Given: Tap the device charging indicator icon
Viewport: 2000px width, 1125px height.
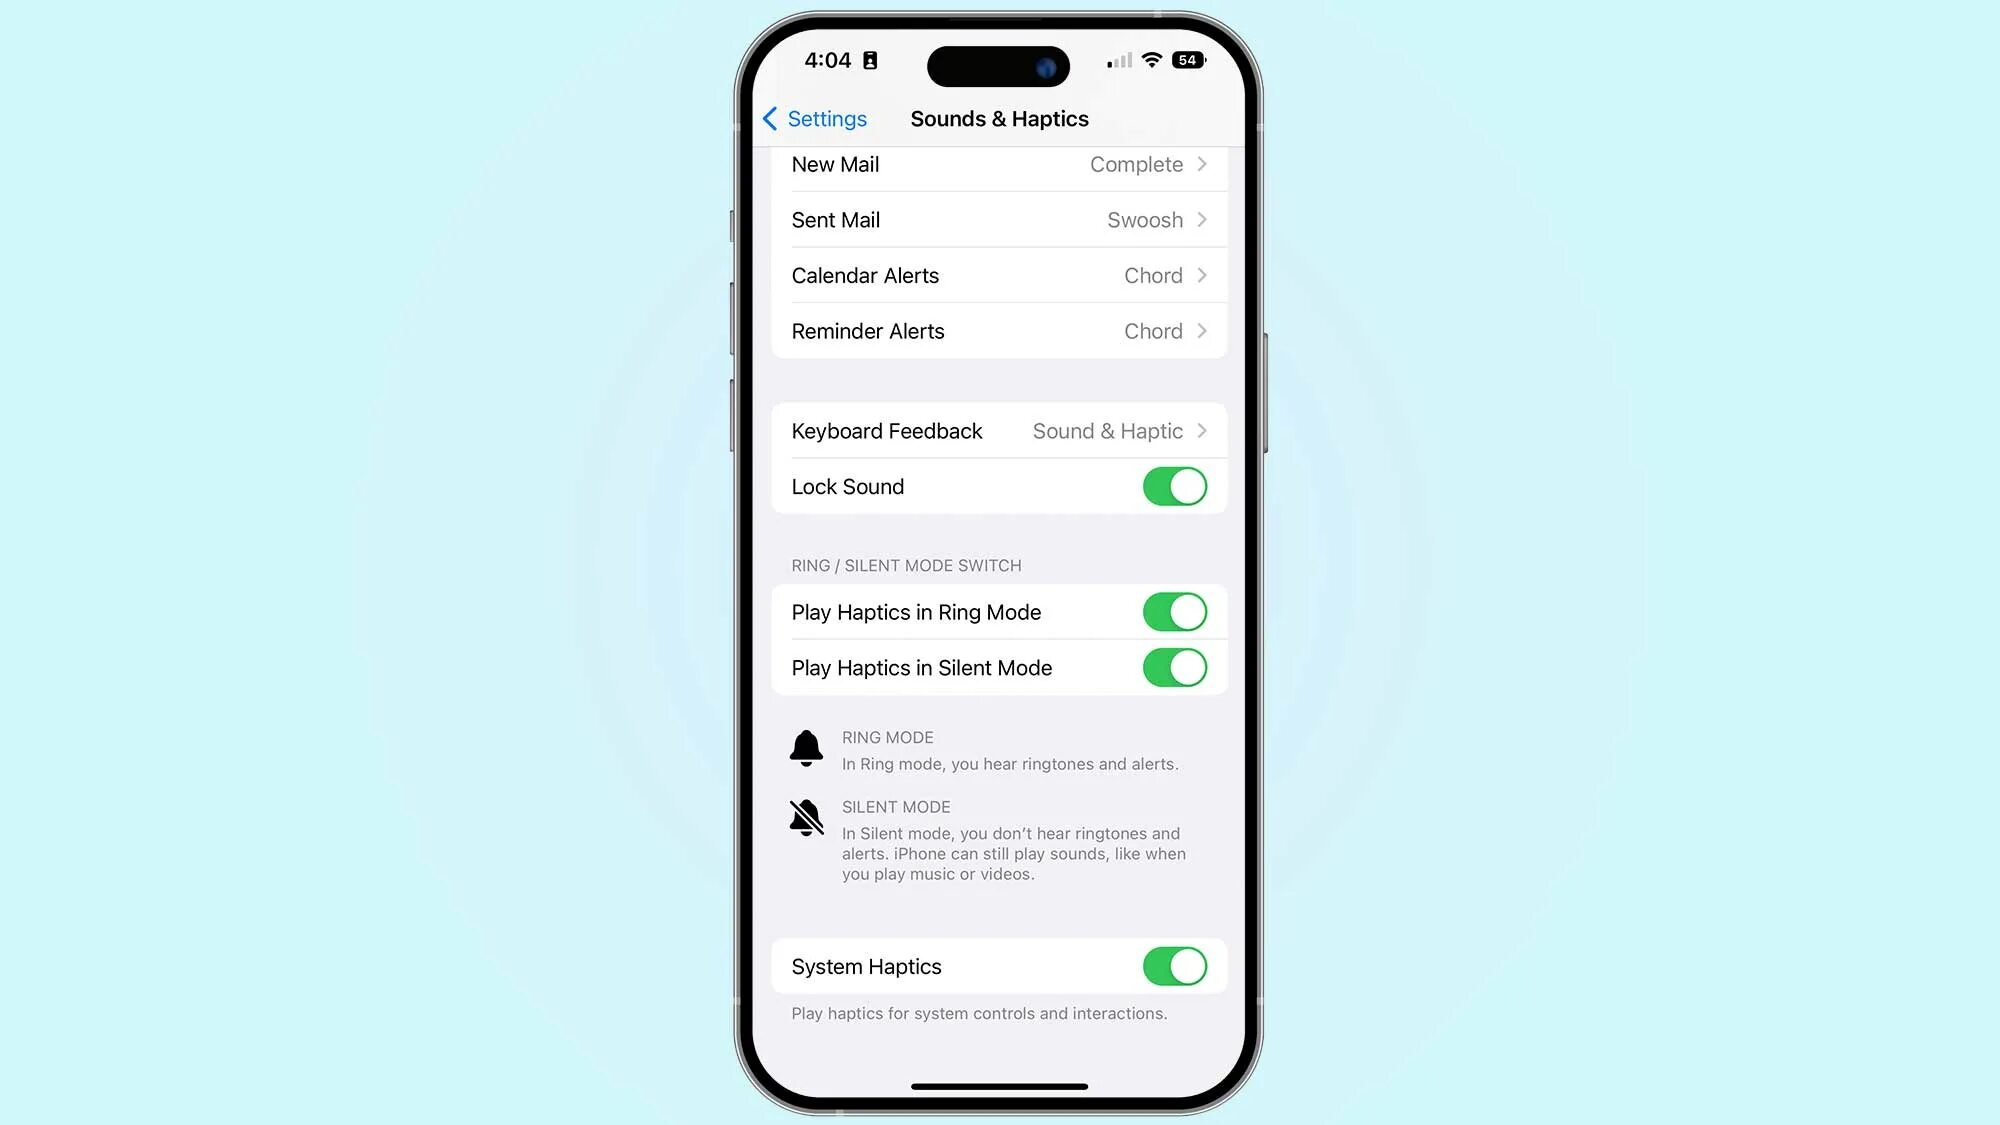Looking at the screenshot, I should pos(1187,60).
